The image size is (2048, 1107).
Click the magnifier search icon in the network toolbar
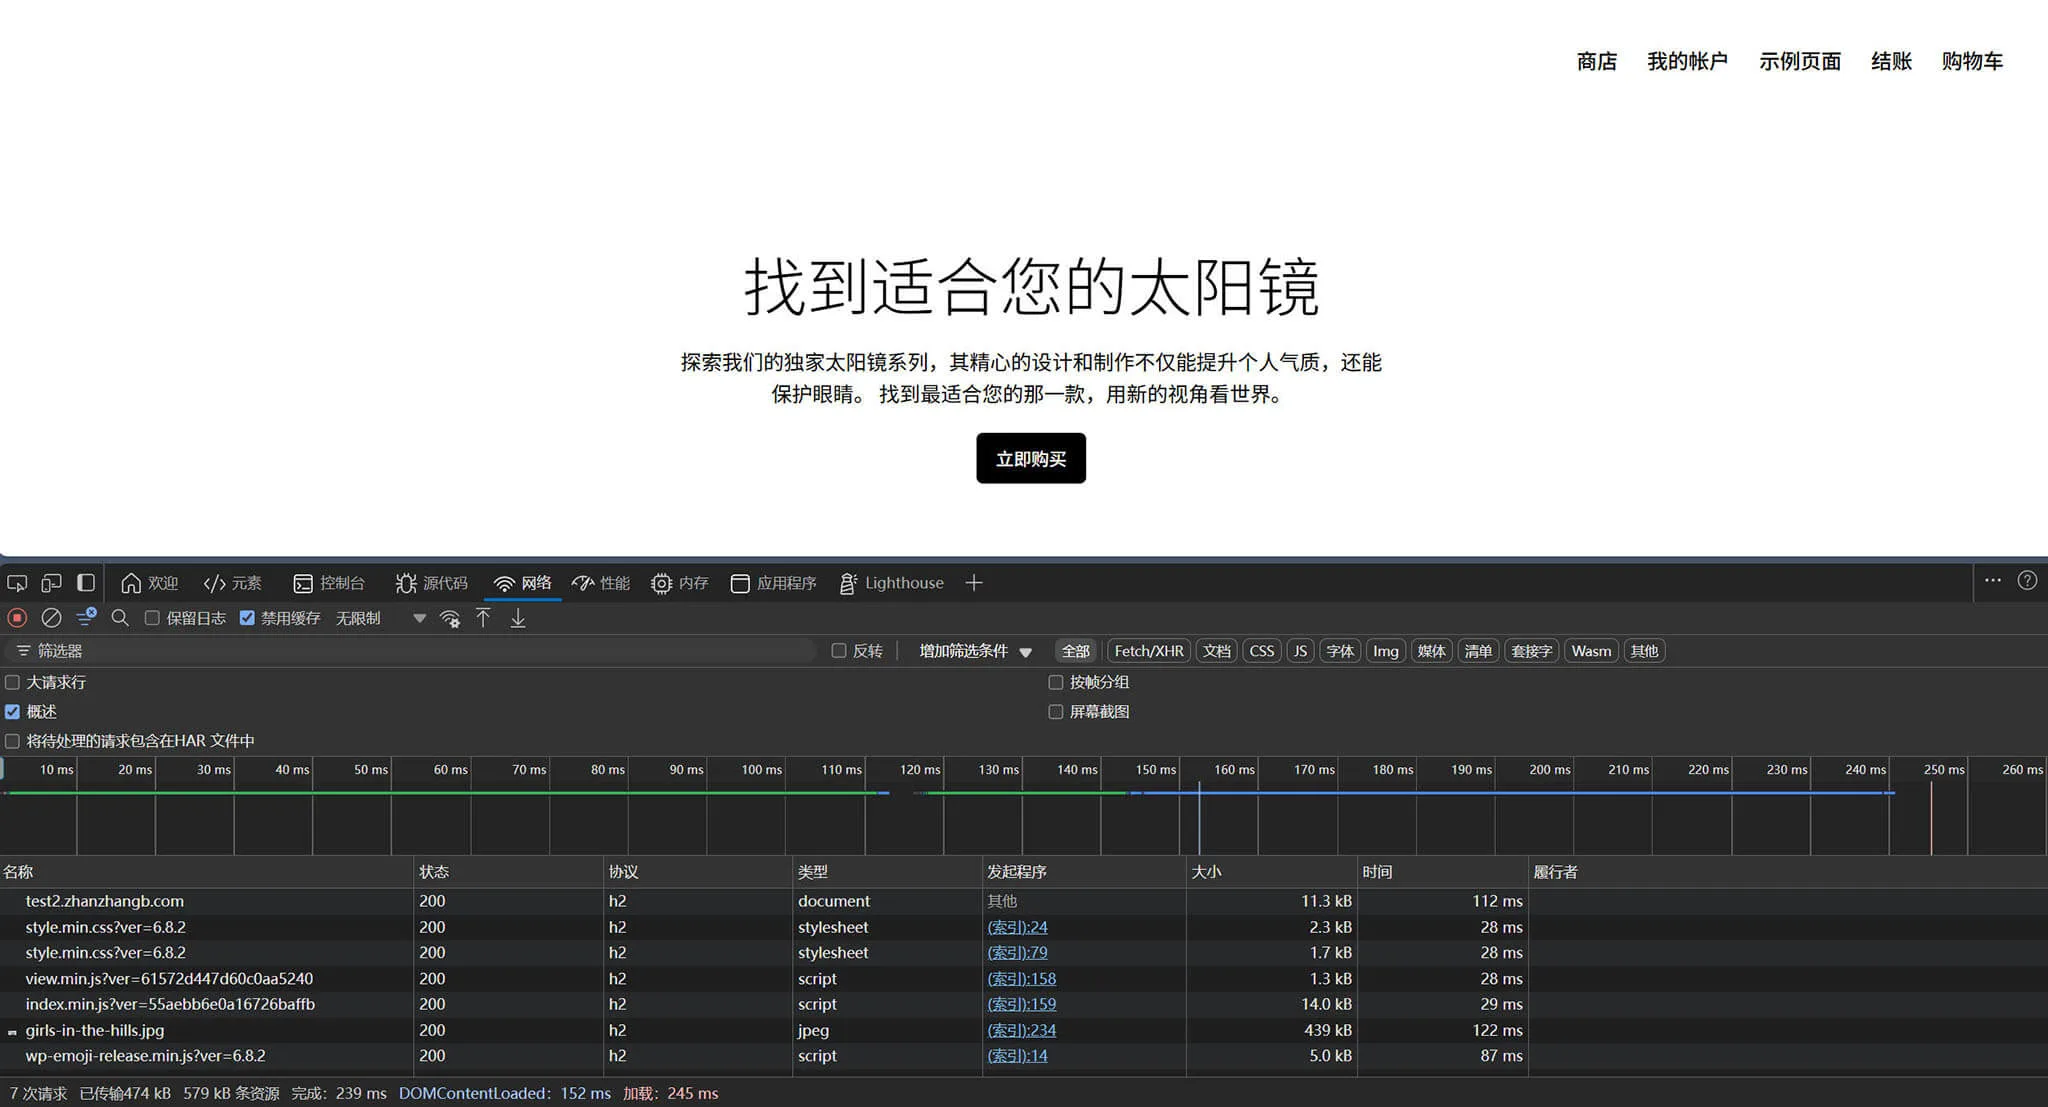120,618
